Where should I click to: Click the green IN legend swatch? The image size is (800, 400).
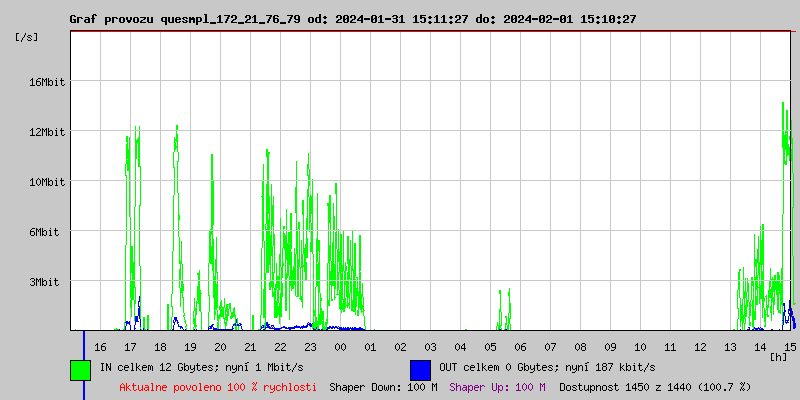pos(80,369)
